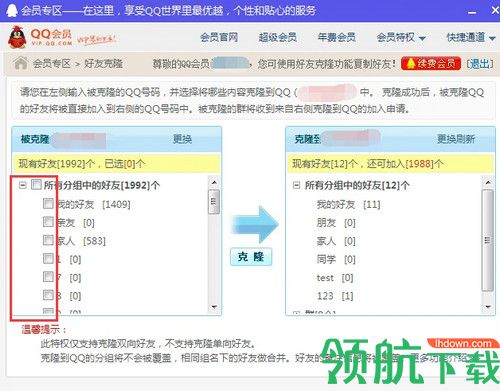Click the 克隆 button
The width and height of the screenshot is (500, 391).
[251, 257]
